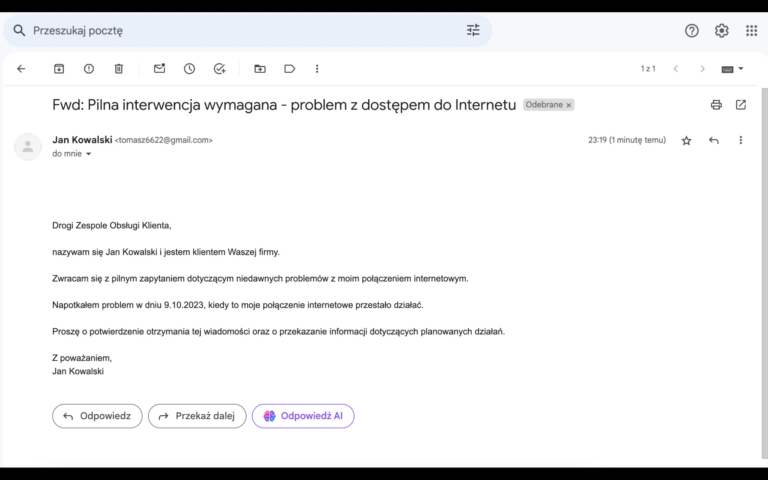Open the Labels icon in toolbar
This screenshot has height=480, width=768.
[289, 69]
